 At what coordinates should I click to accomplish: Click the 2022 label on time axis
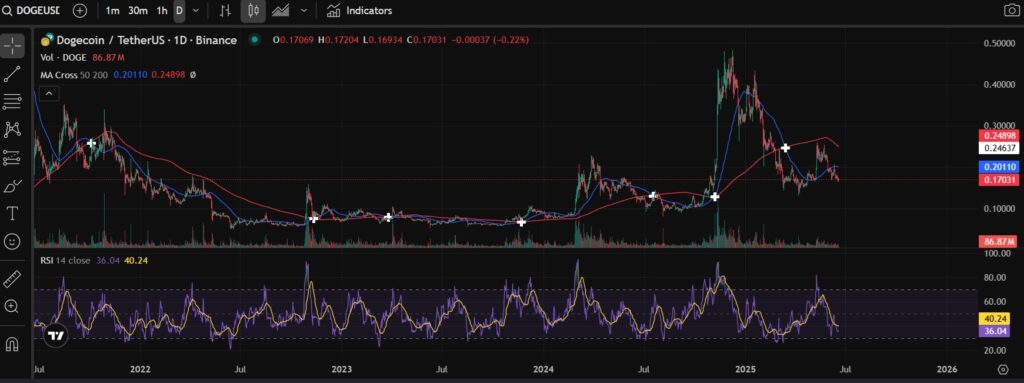point(140,370)
